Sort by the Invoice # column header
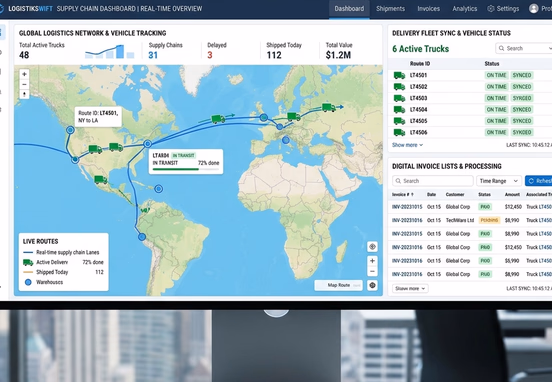The image size is (552, 382). [x=403, y=194]
